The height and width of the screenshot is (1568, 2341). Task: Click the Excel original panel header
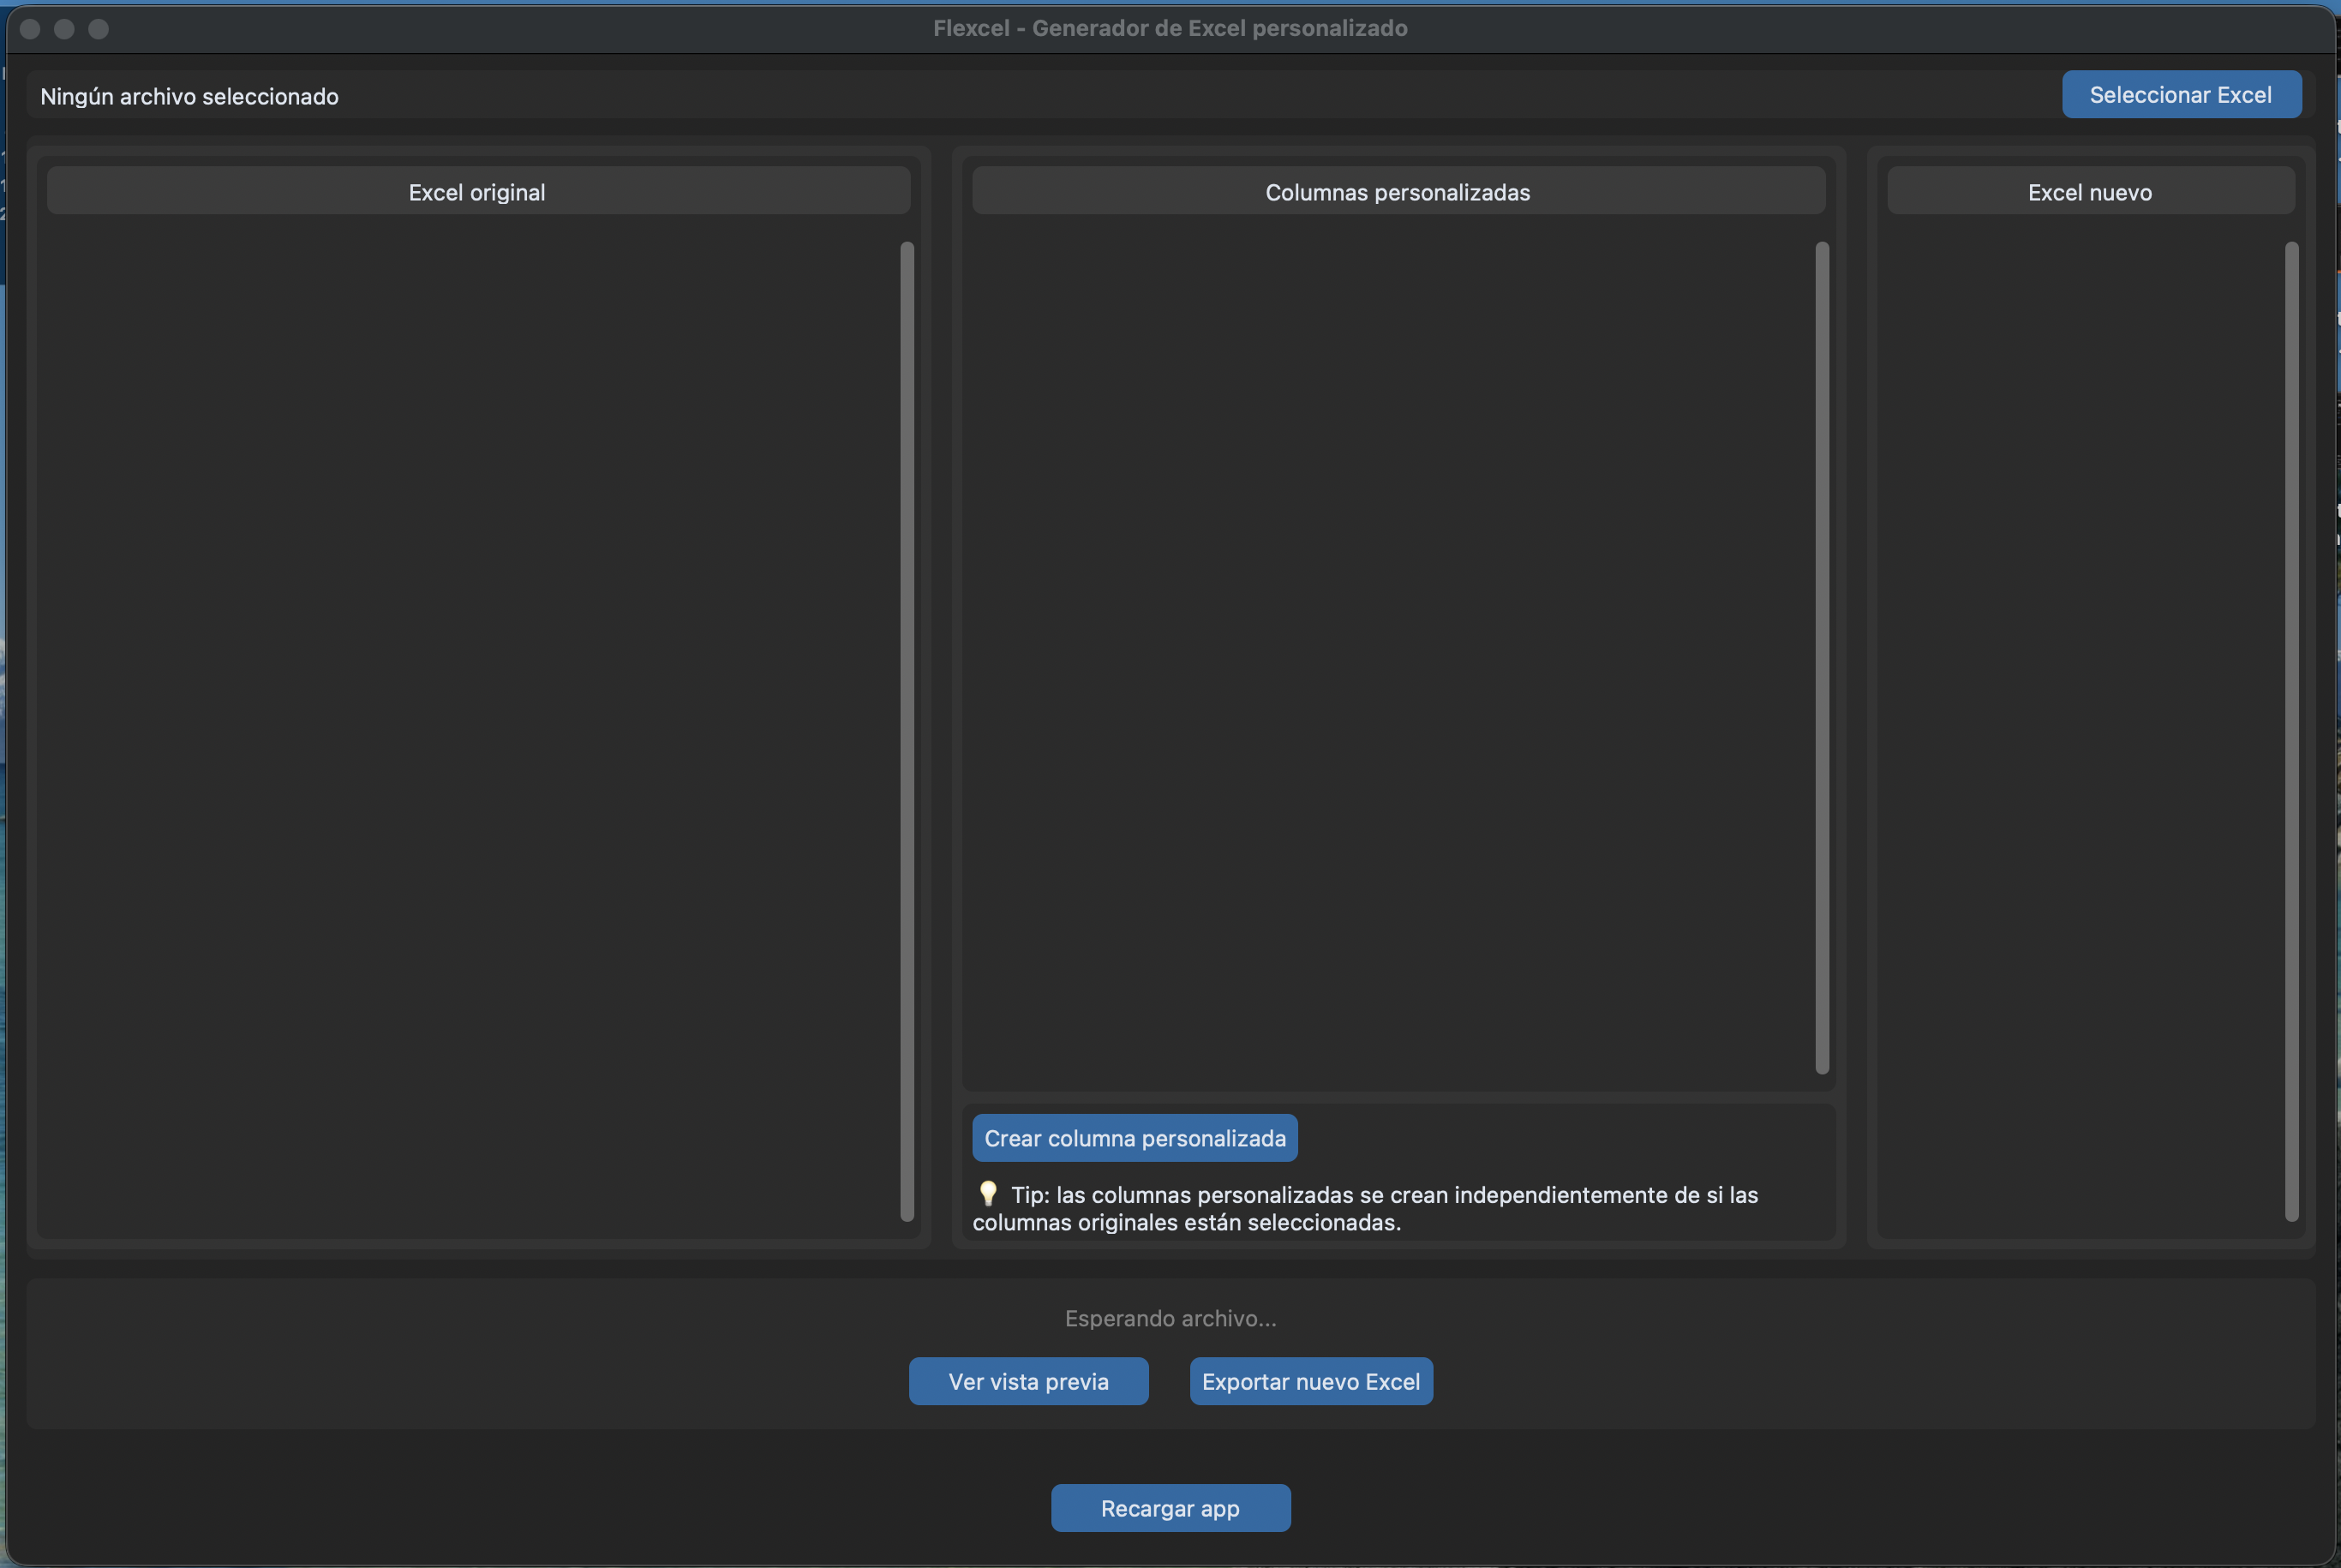(x=478, y=191)
